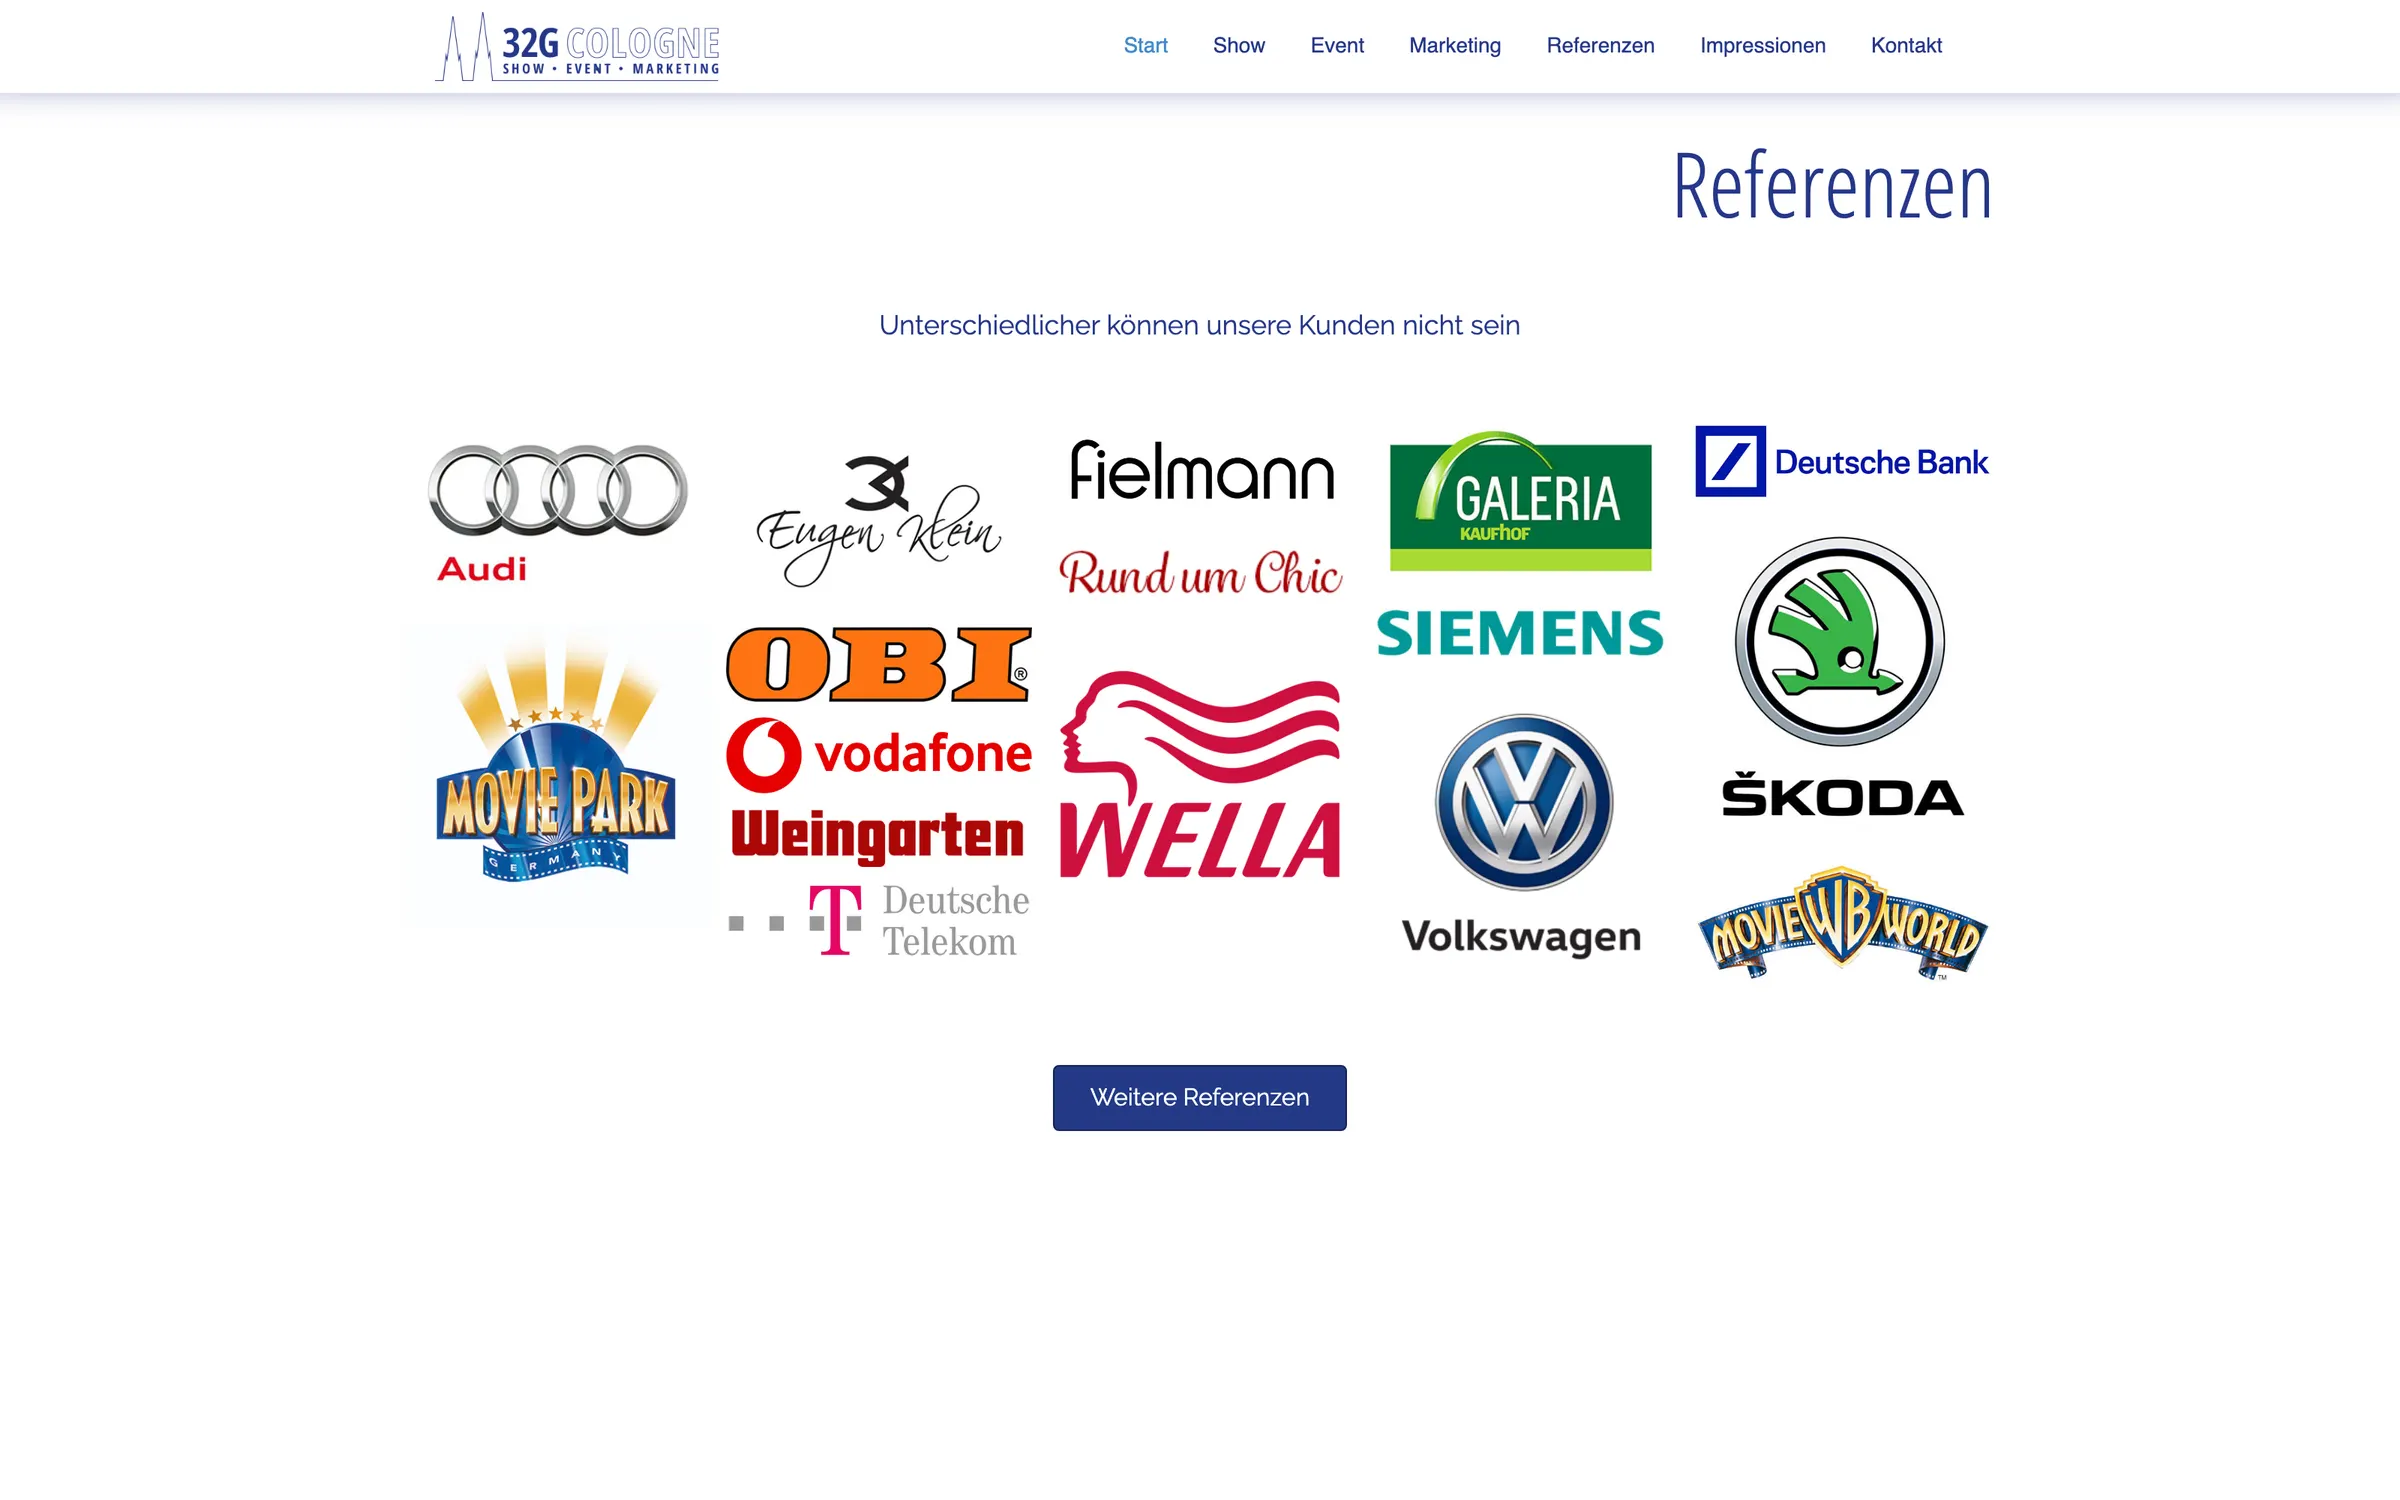This screenshot has height=1500, width=2400.
Task: Click the 32G Cologne site logo
Action: 578,46
